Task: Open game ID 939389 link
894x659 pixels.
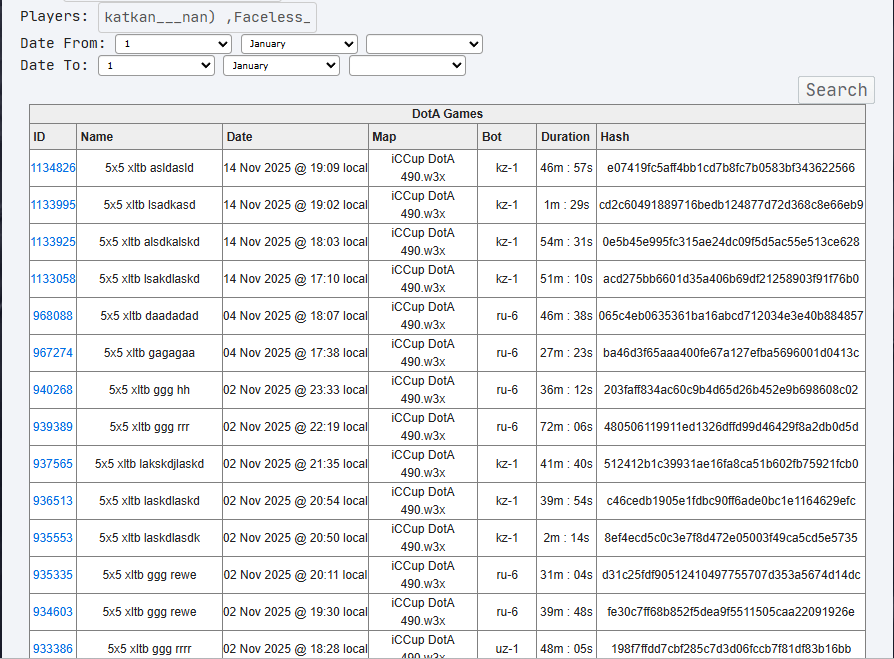Action: coord(53,427)
